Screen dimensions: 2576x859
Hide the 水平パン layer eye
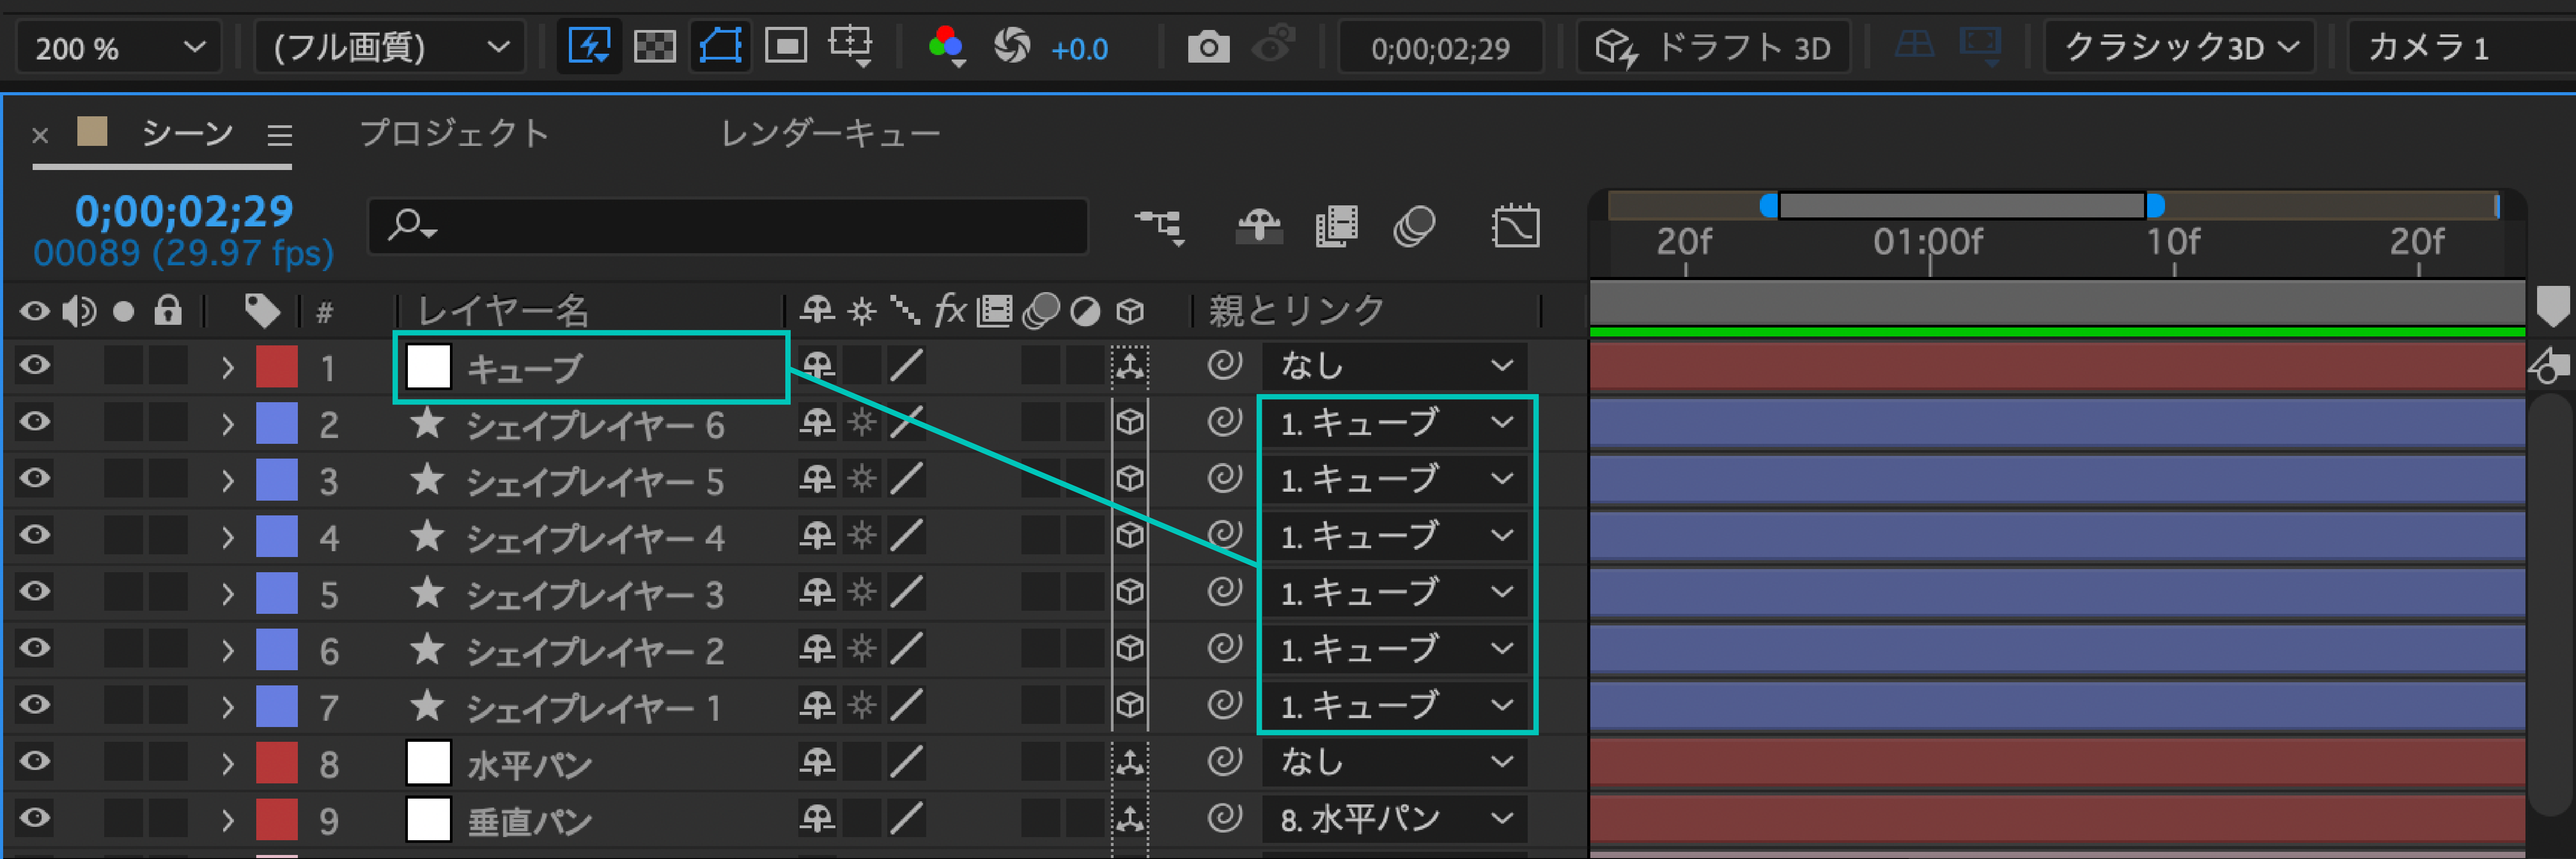click(35, 762)
